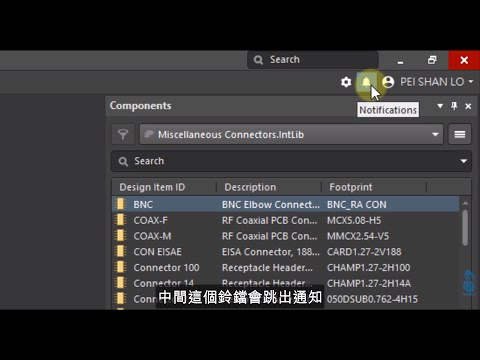Image resolution: width=480 pixels, height=360 pixels.
Task: Click the 050DSUB0.762-4H15 footprint cell
Action: coord(372,299)
